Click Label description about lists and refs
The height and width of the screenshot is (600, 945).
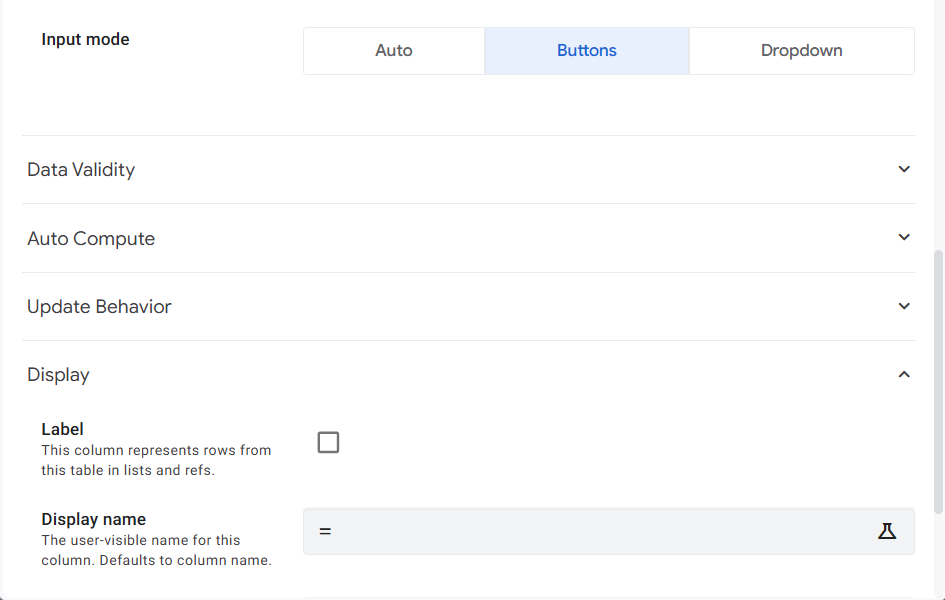point(156,460)
